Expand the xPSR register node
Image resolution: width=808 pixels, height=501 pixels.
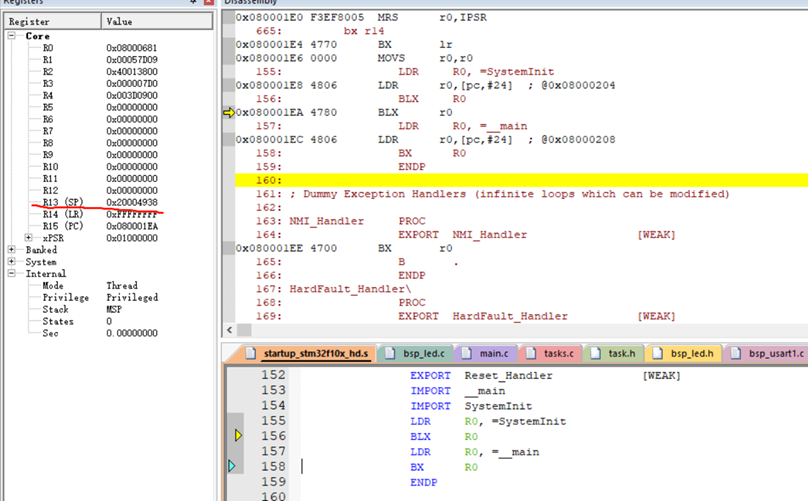(29, 238)
